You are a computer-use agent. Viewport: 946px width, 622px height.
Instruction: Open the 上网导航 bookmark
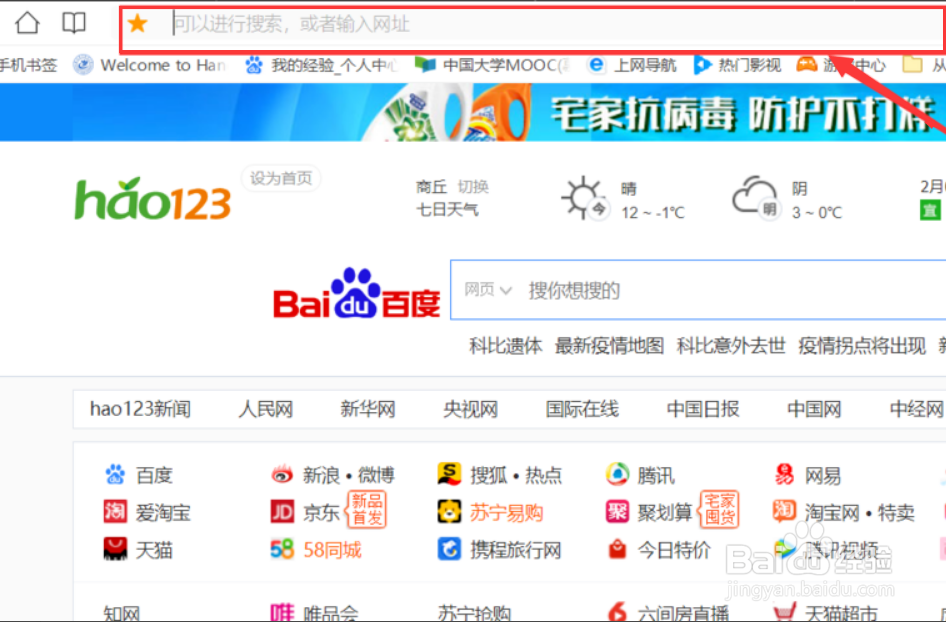click(633, 65)
